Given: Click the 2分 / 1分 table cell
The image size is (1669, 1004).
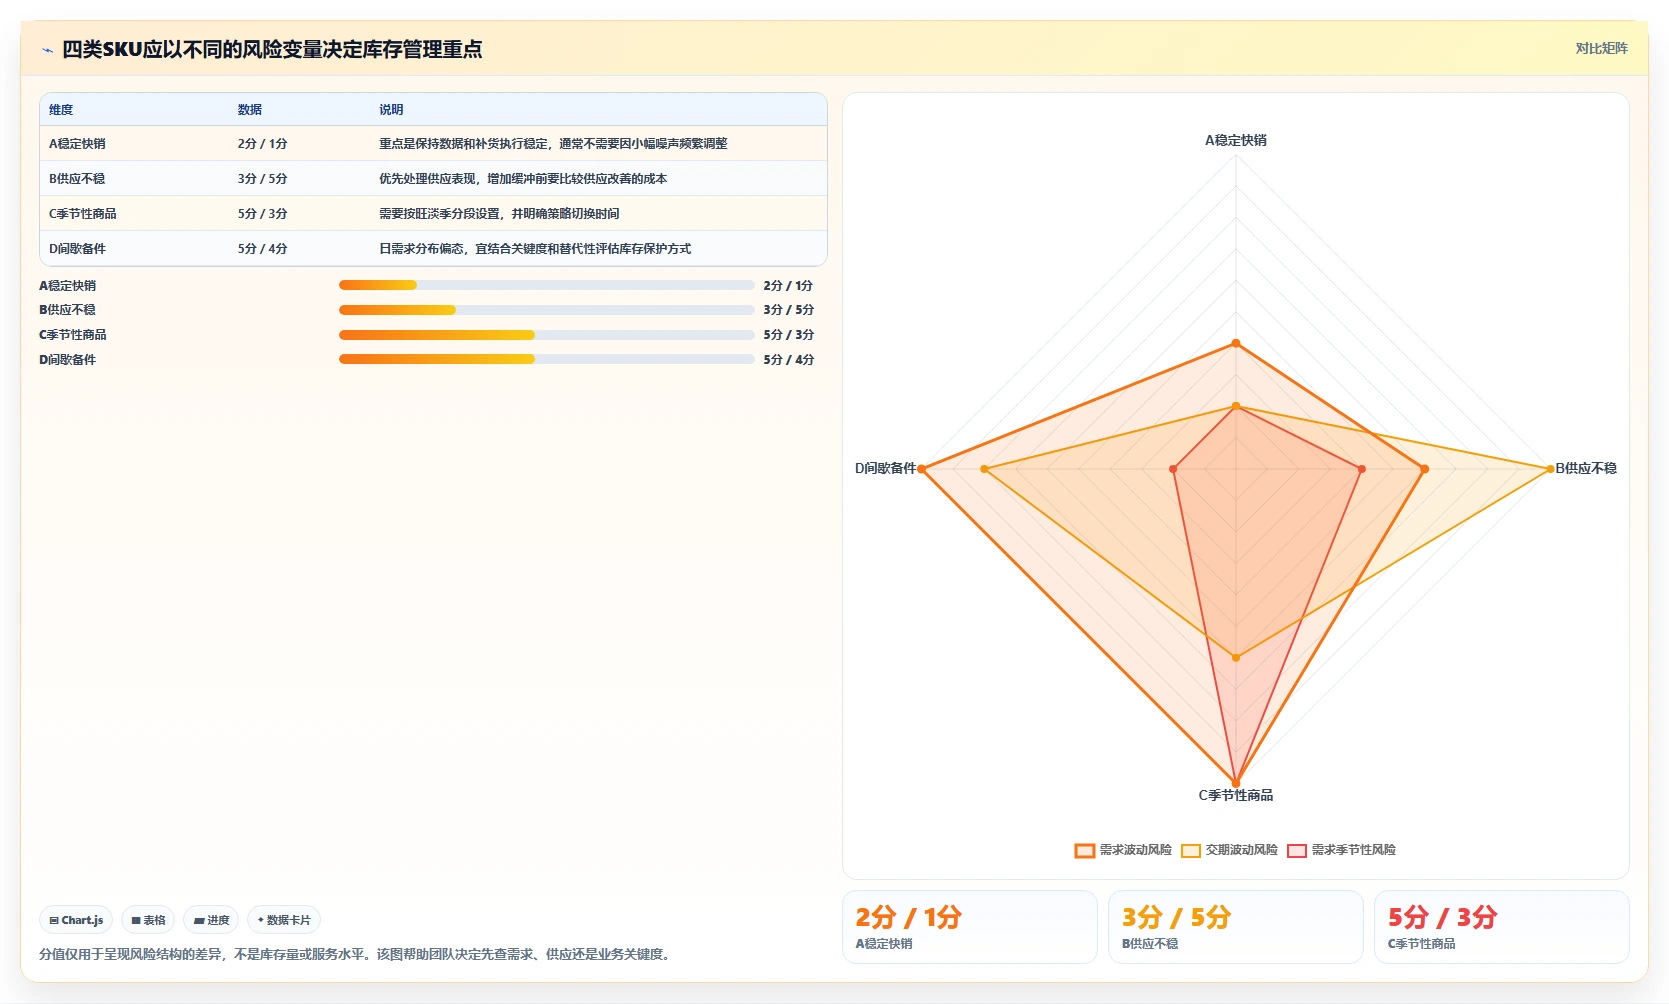Looking at the screenshot, I should (263, 144).
